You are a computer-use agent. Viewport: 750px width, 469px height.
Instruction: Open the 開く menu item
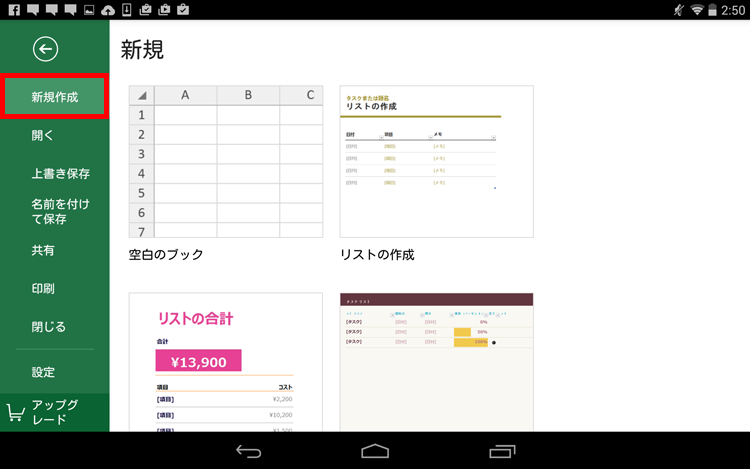point(43,135)
